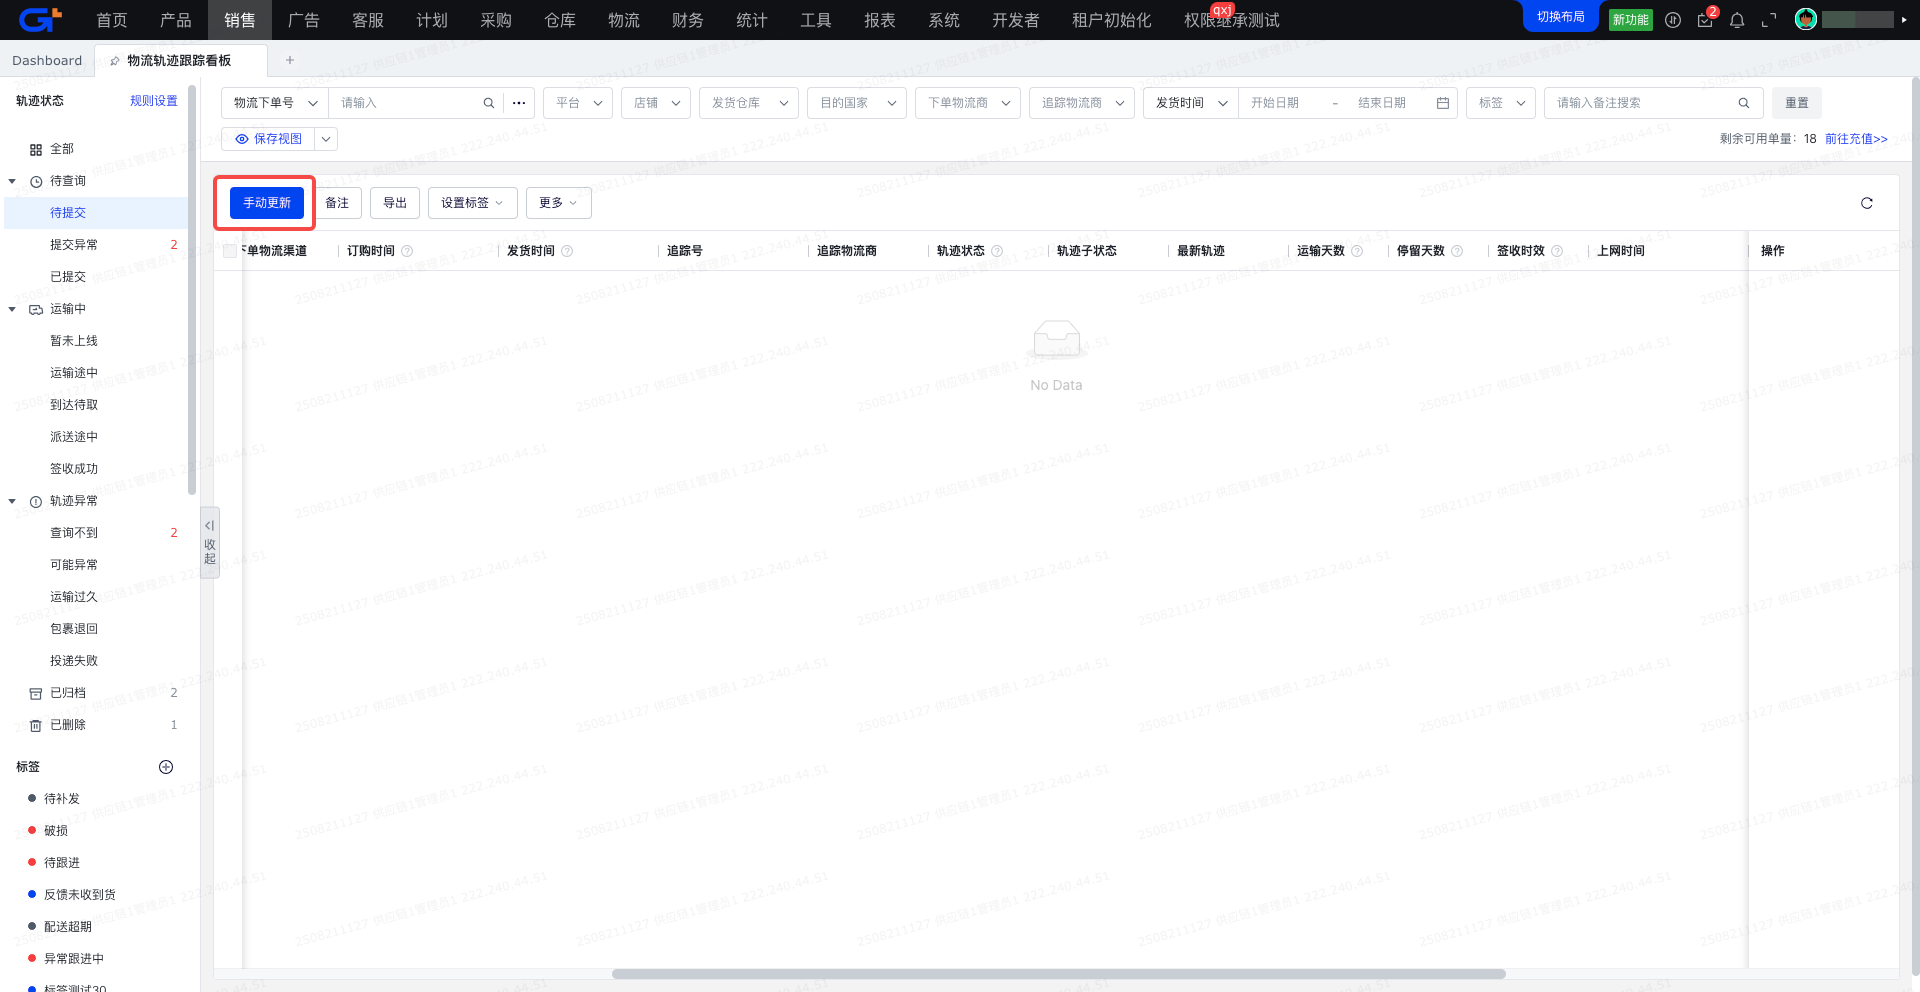Open the notification bell

click(1737, 20)
